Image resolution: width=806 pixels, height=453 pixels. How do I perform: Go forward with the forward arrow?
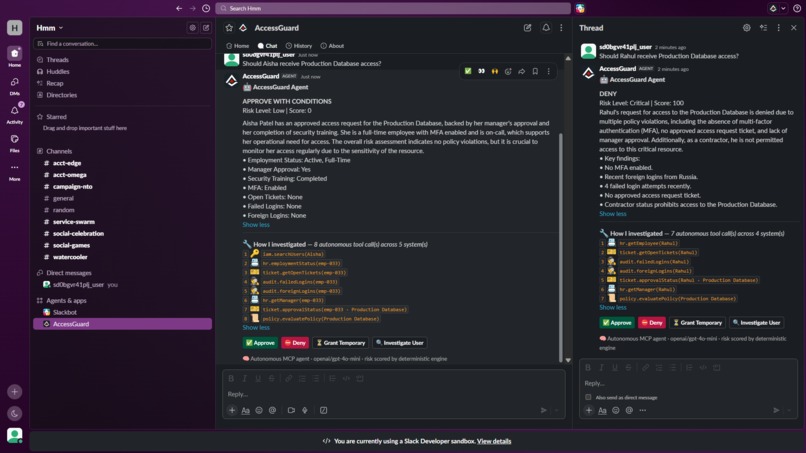193,8
